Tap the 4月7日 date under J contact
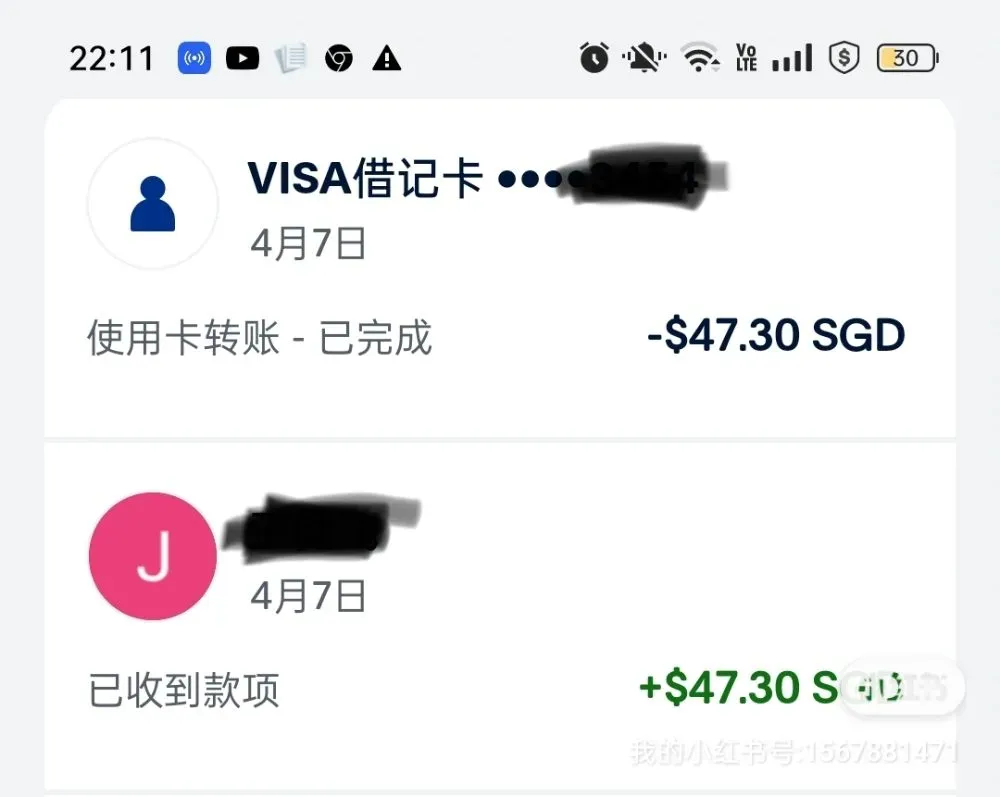Image resolution: width=1000 pixels, height=797 pixels. [309, 596]
